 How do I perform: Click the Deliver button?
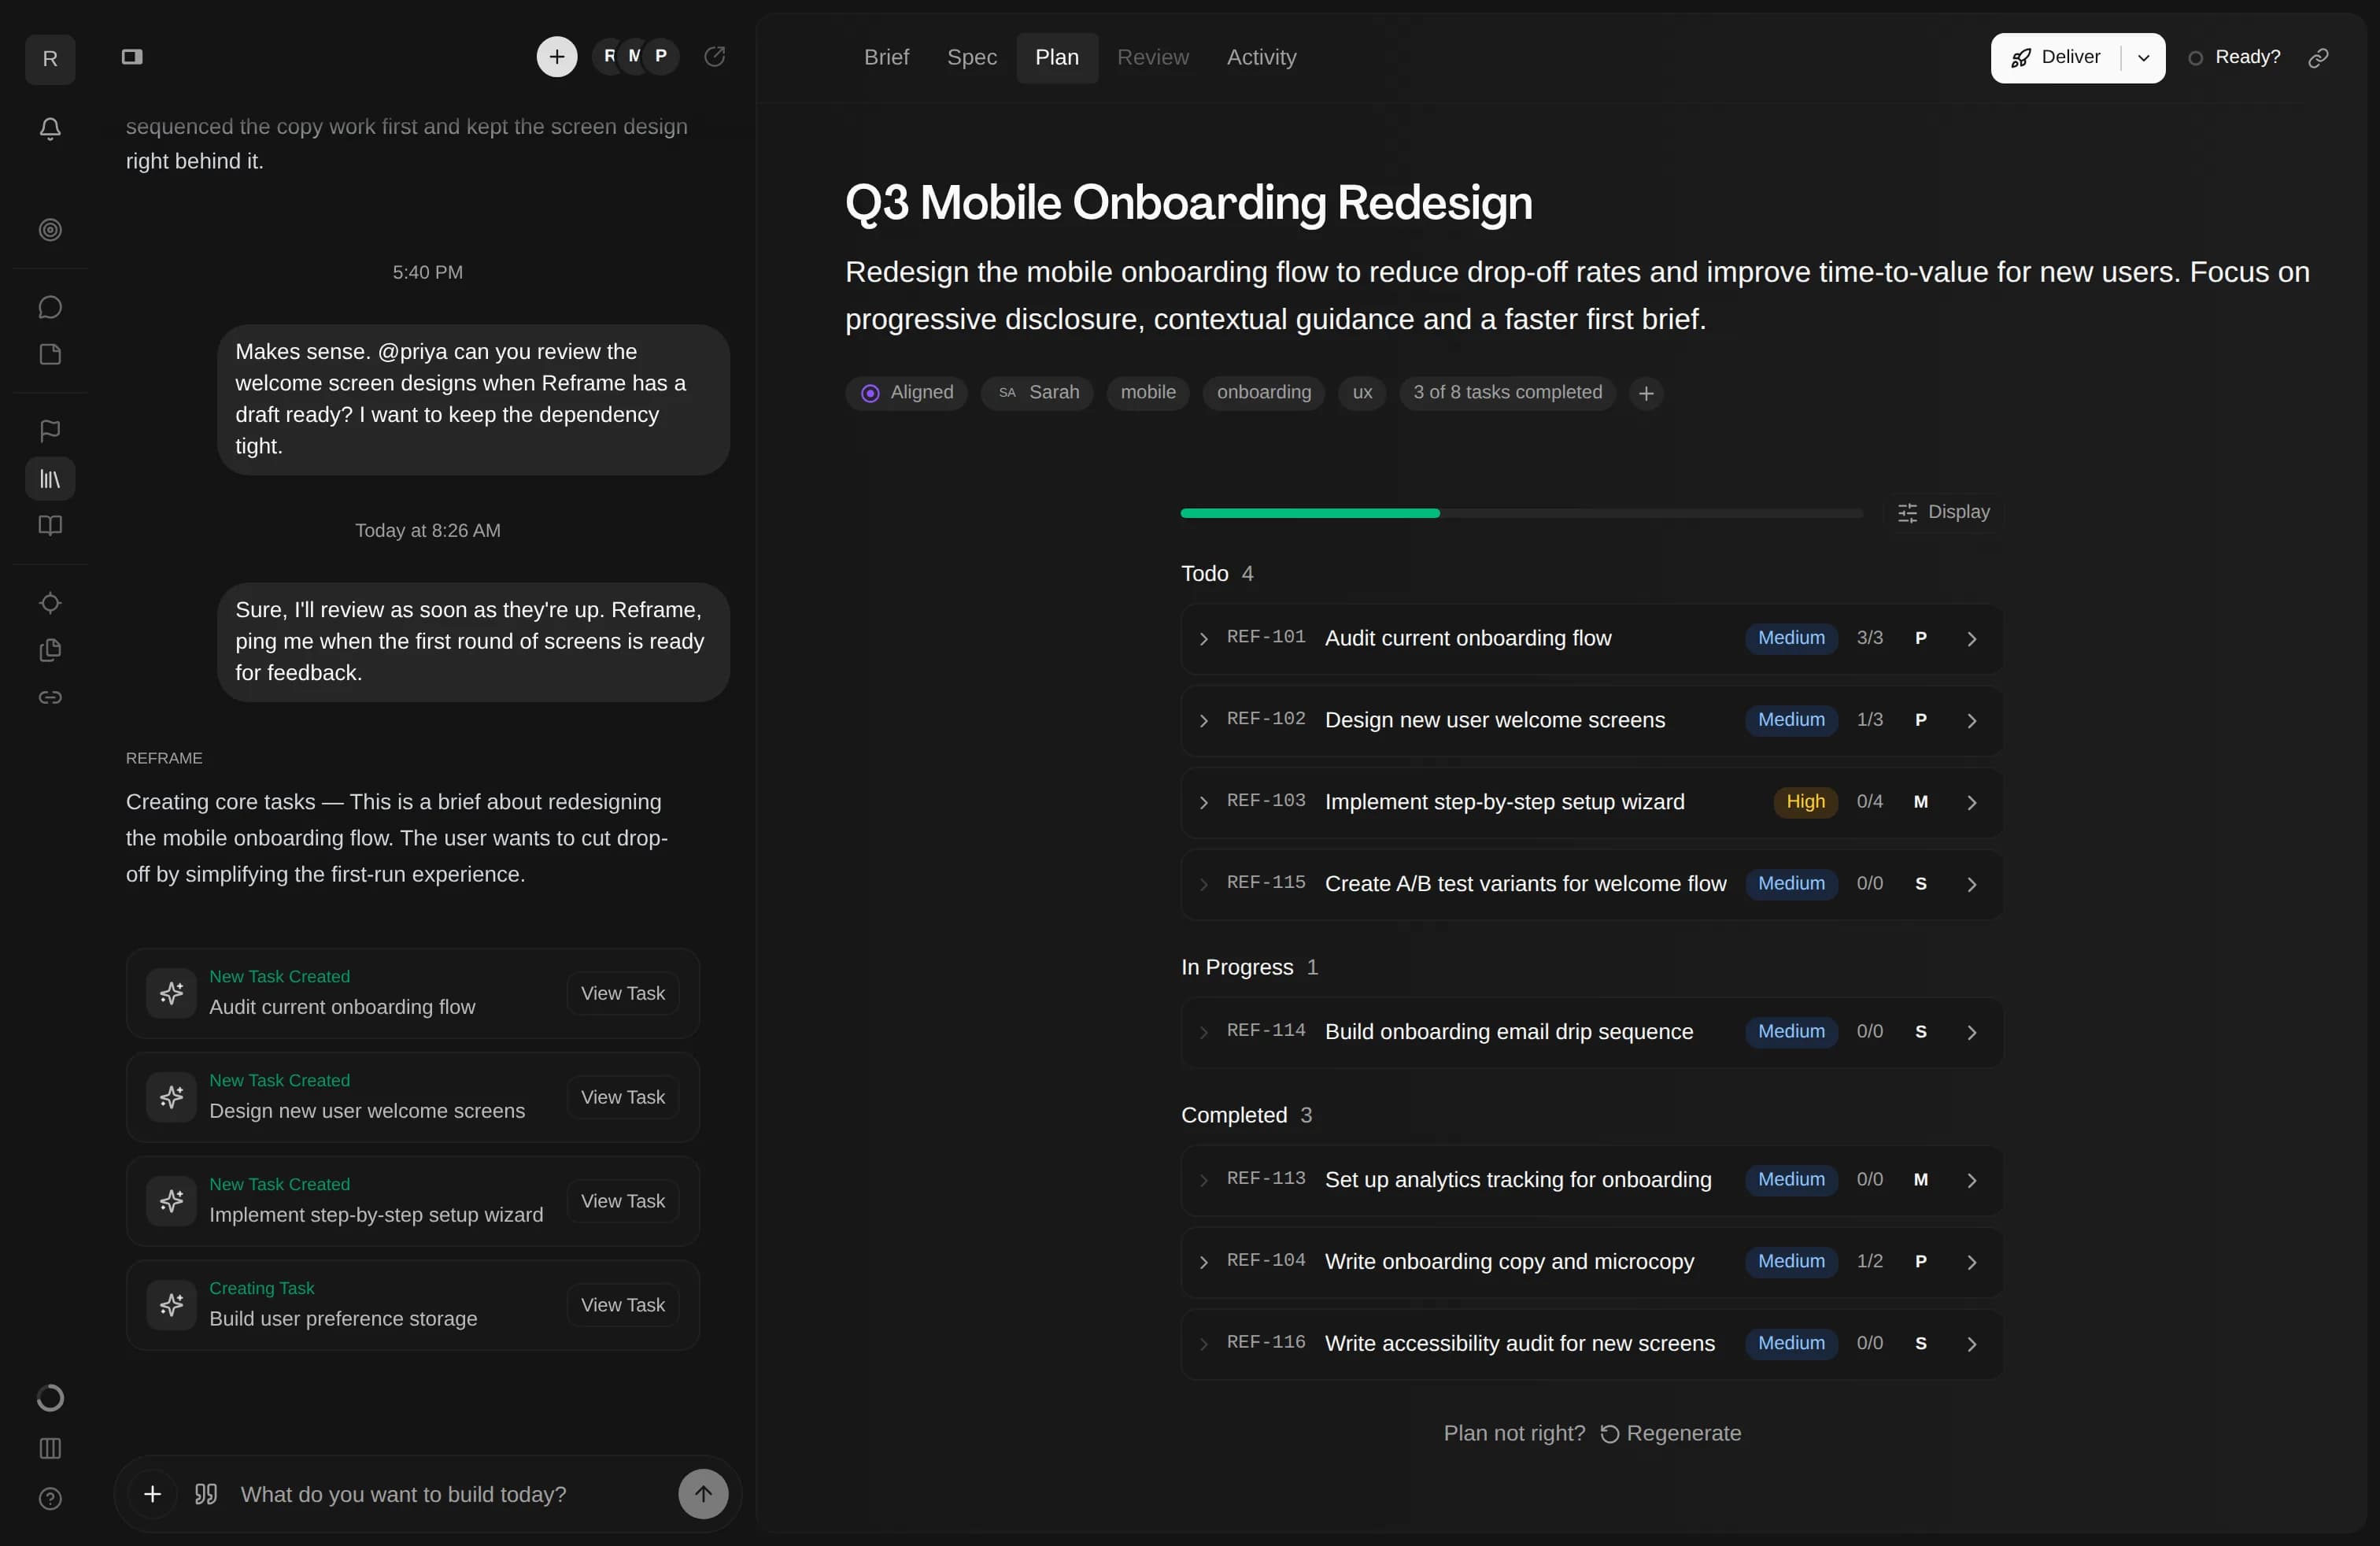(x=2056, y=58)
